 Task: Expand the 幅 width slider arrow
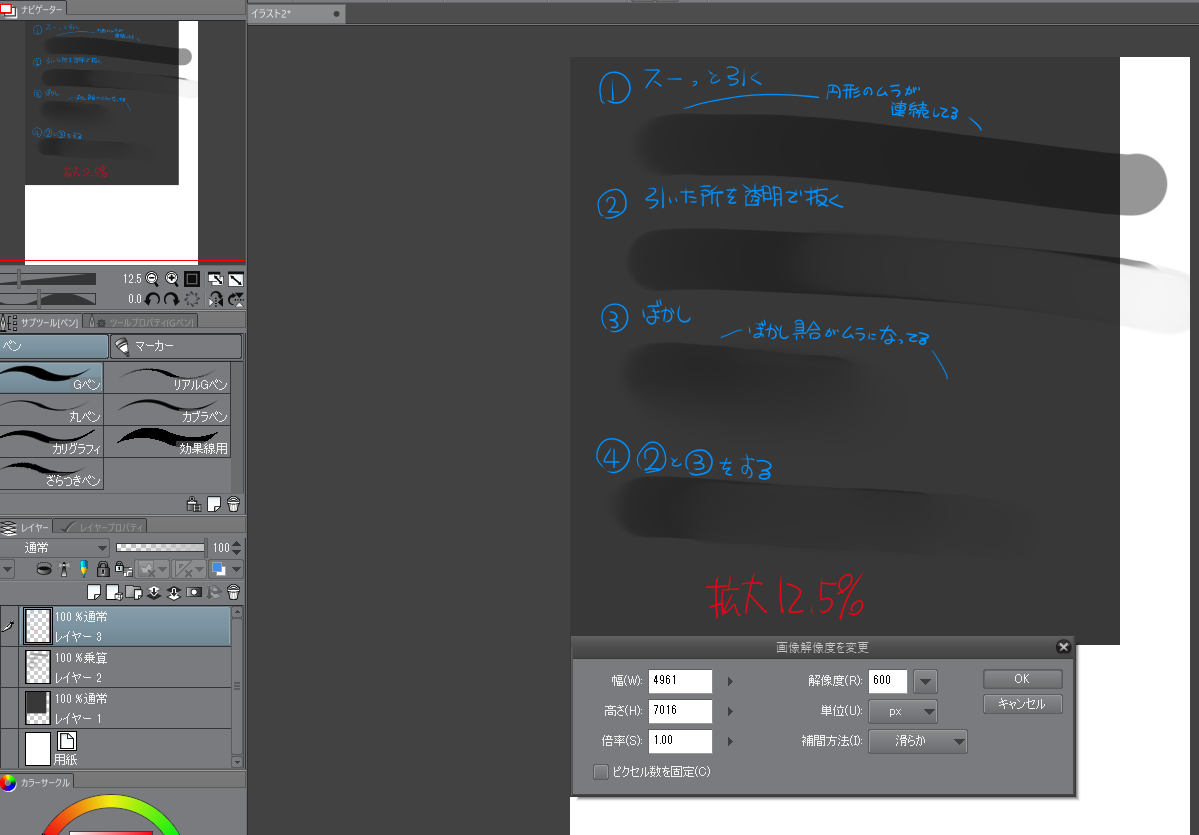pos(730,681)
